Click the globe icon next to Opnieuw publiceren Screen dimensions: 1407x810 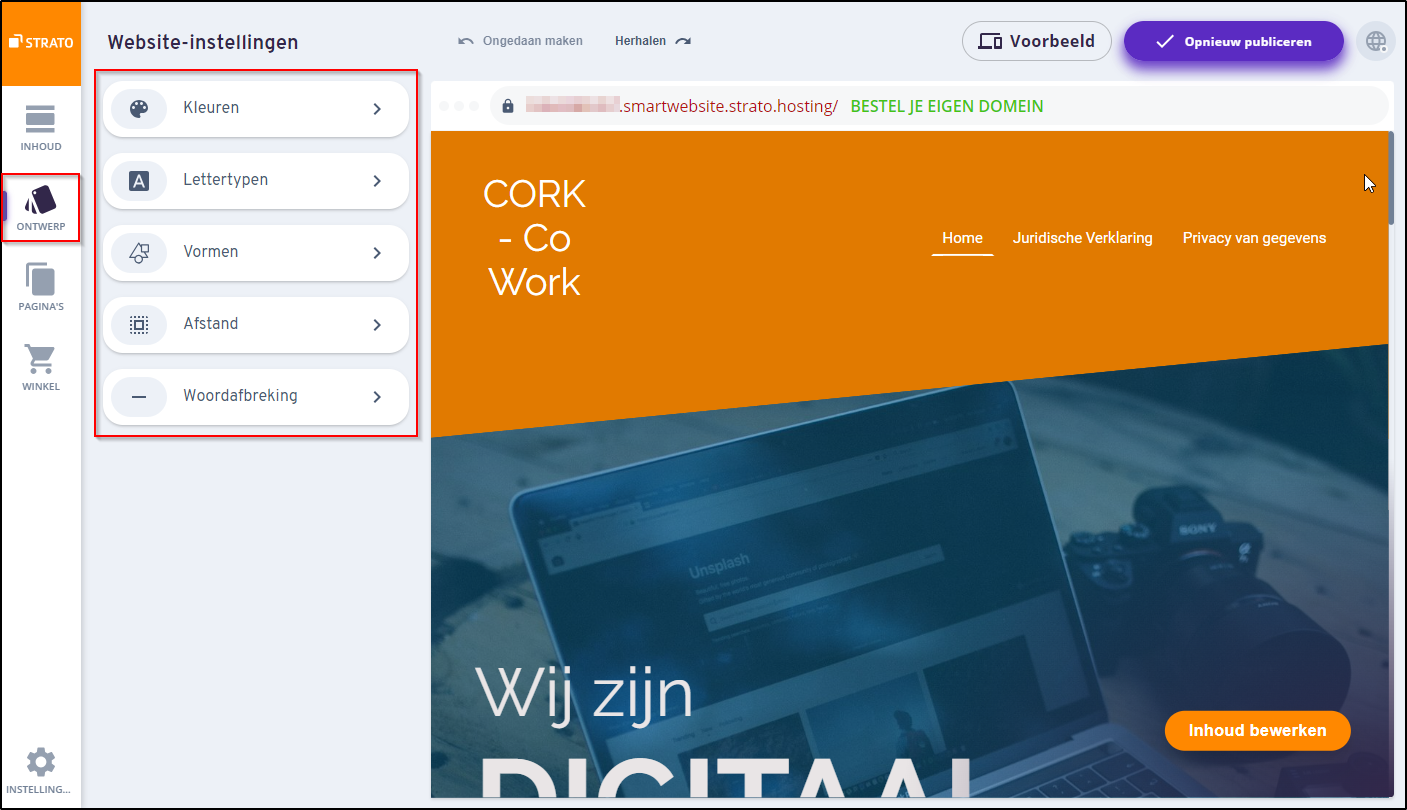(1376, 41)
